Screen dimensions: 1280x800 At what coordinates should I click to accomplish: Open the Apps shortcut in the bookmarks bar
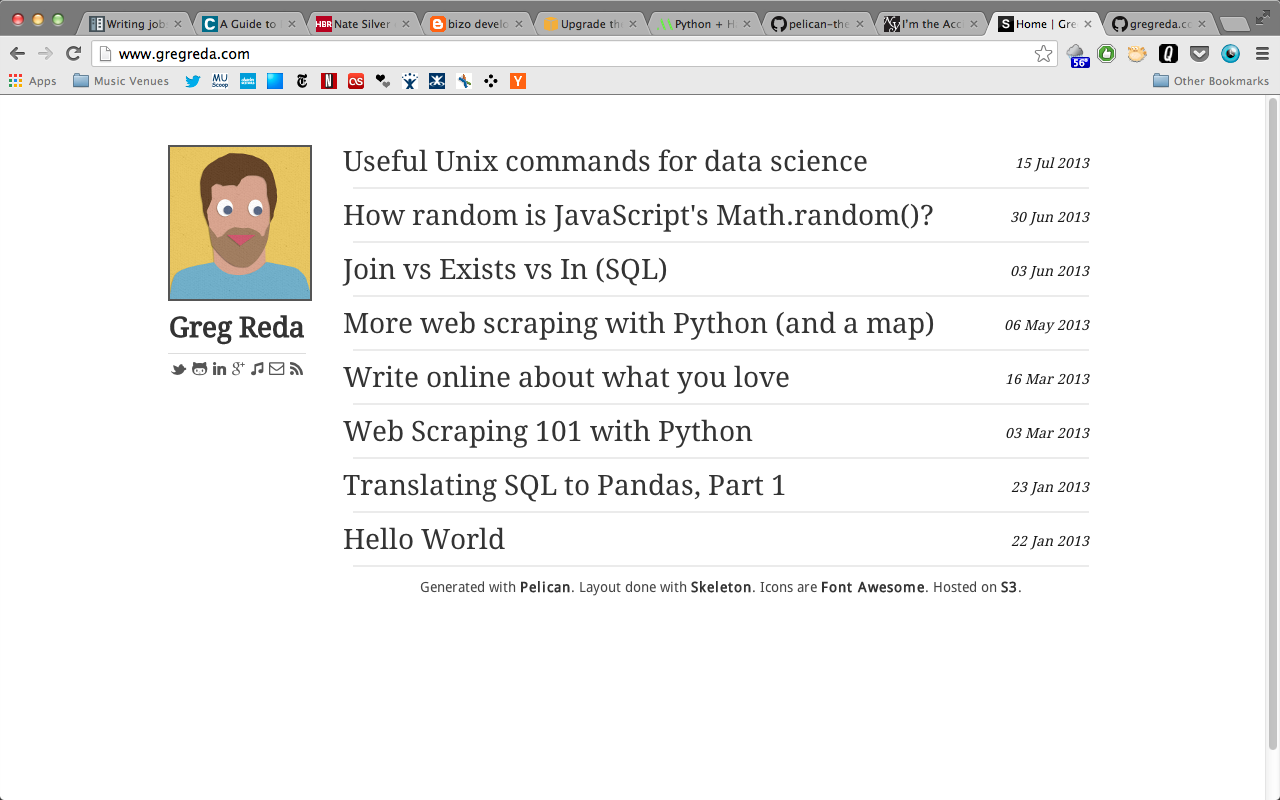click(33, 81)
